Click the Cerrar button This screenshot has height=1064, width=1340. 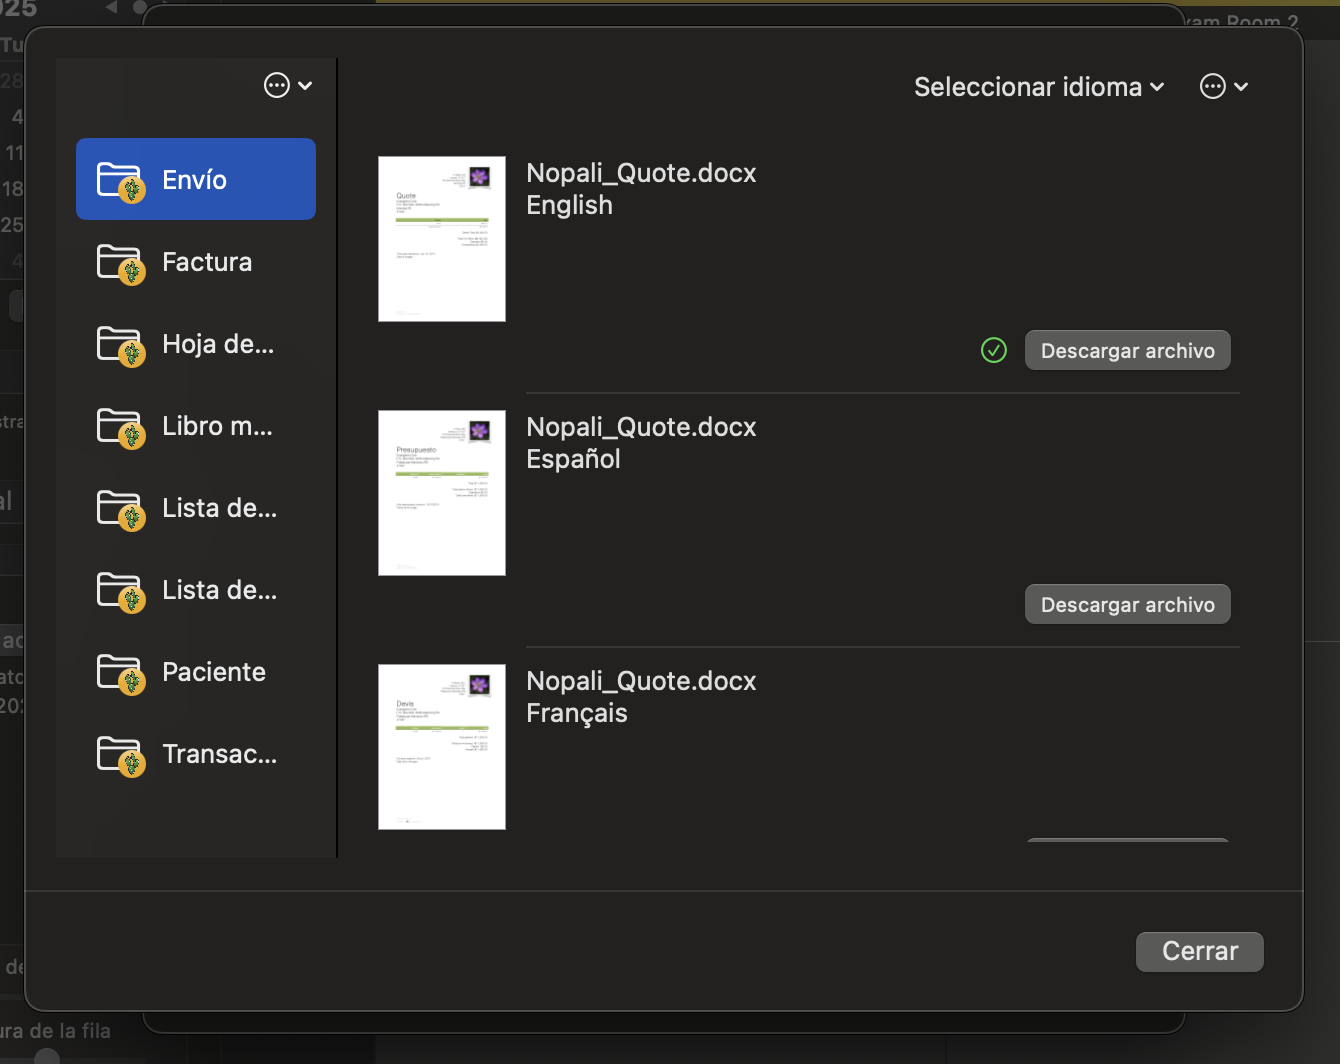[1199, 951]
